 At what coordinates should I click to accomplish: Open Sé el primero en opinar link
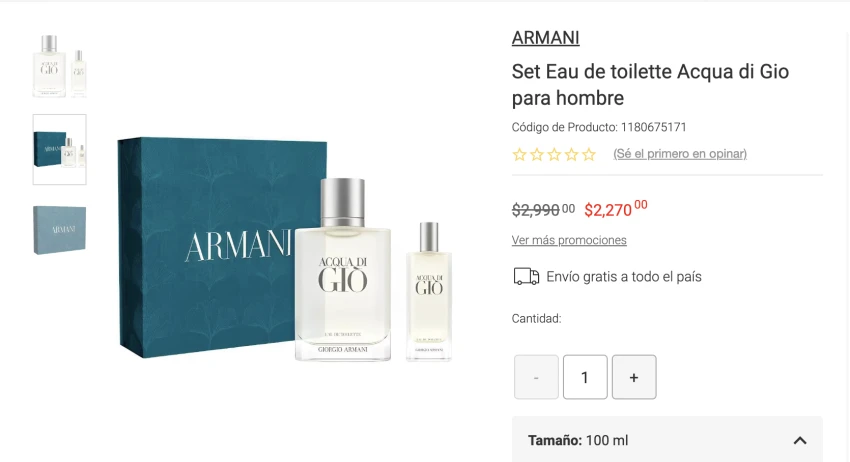[x=680, y=153]
